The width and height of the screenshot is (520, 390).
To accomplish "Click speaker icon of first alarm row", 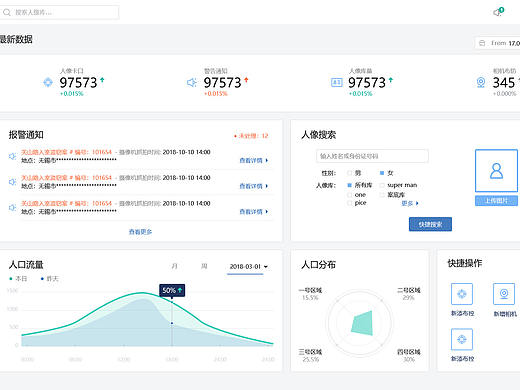I will (12, 156).
